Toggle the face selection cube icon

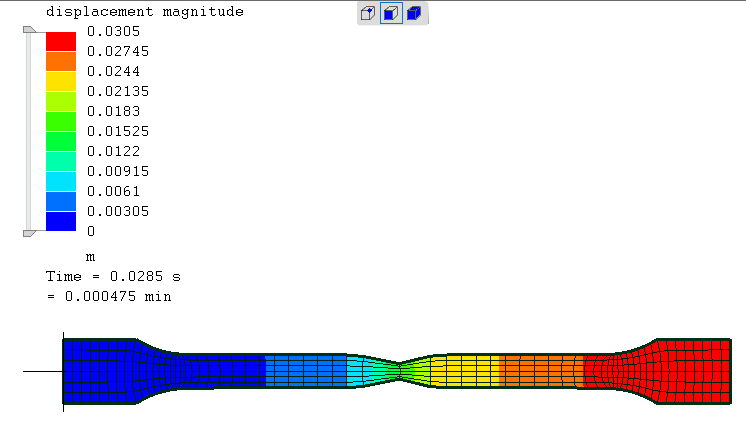[391, 14]
